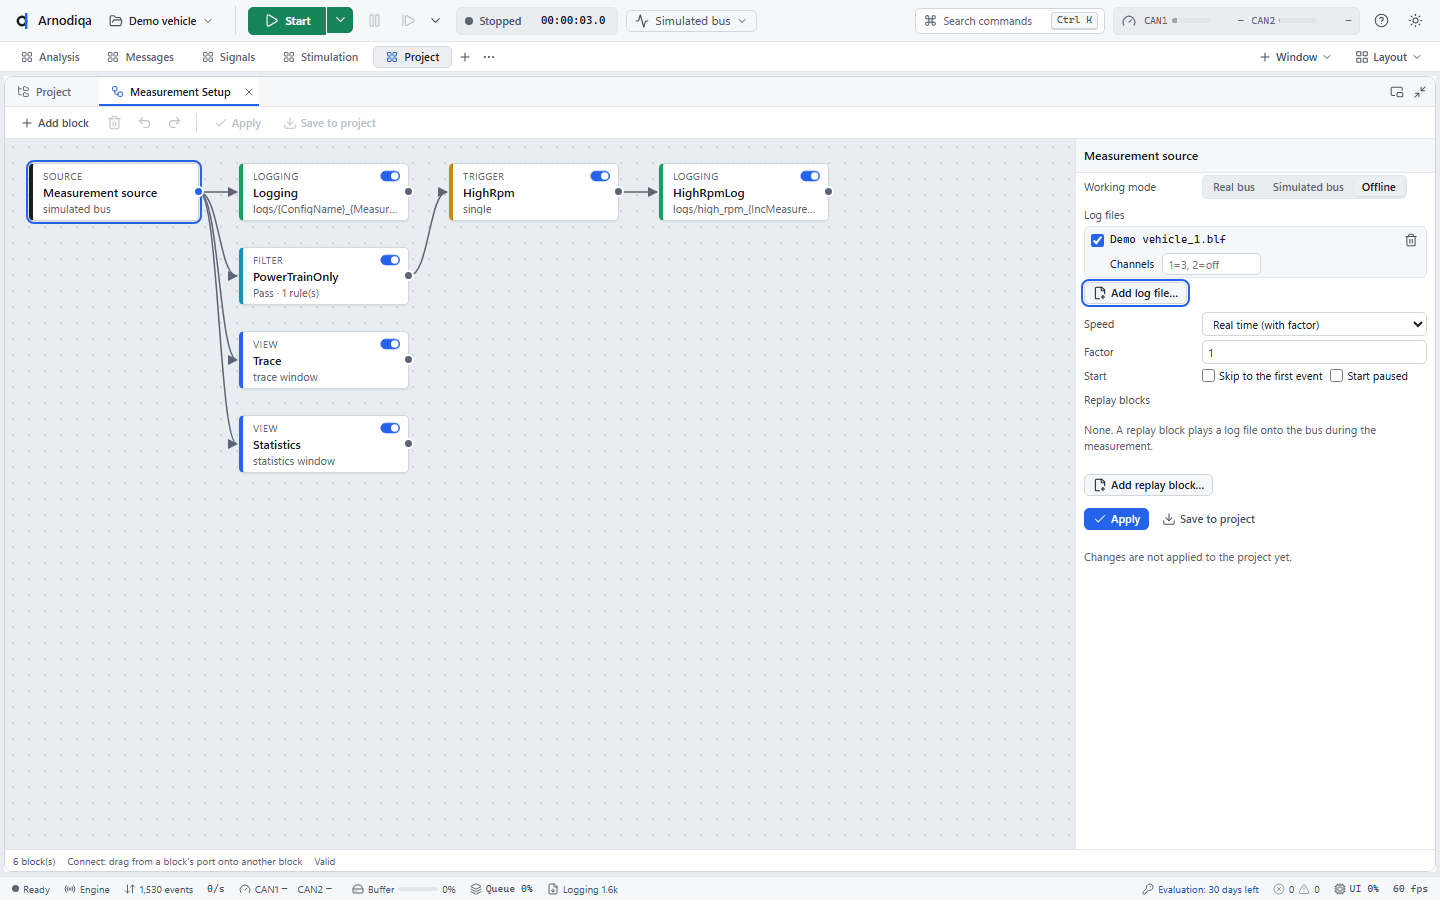Screen dimensions: 1440x900
Task: Disable the HighRpmLog logging block
Action: (810, 176)
